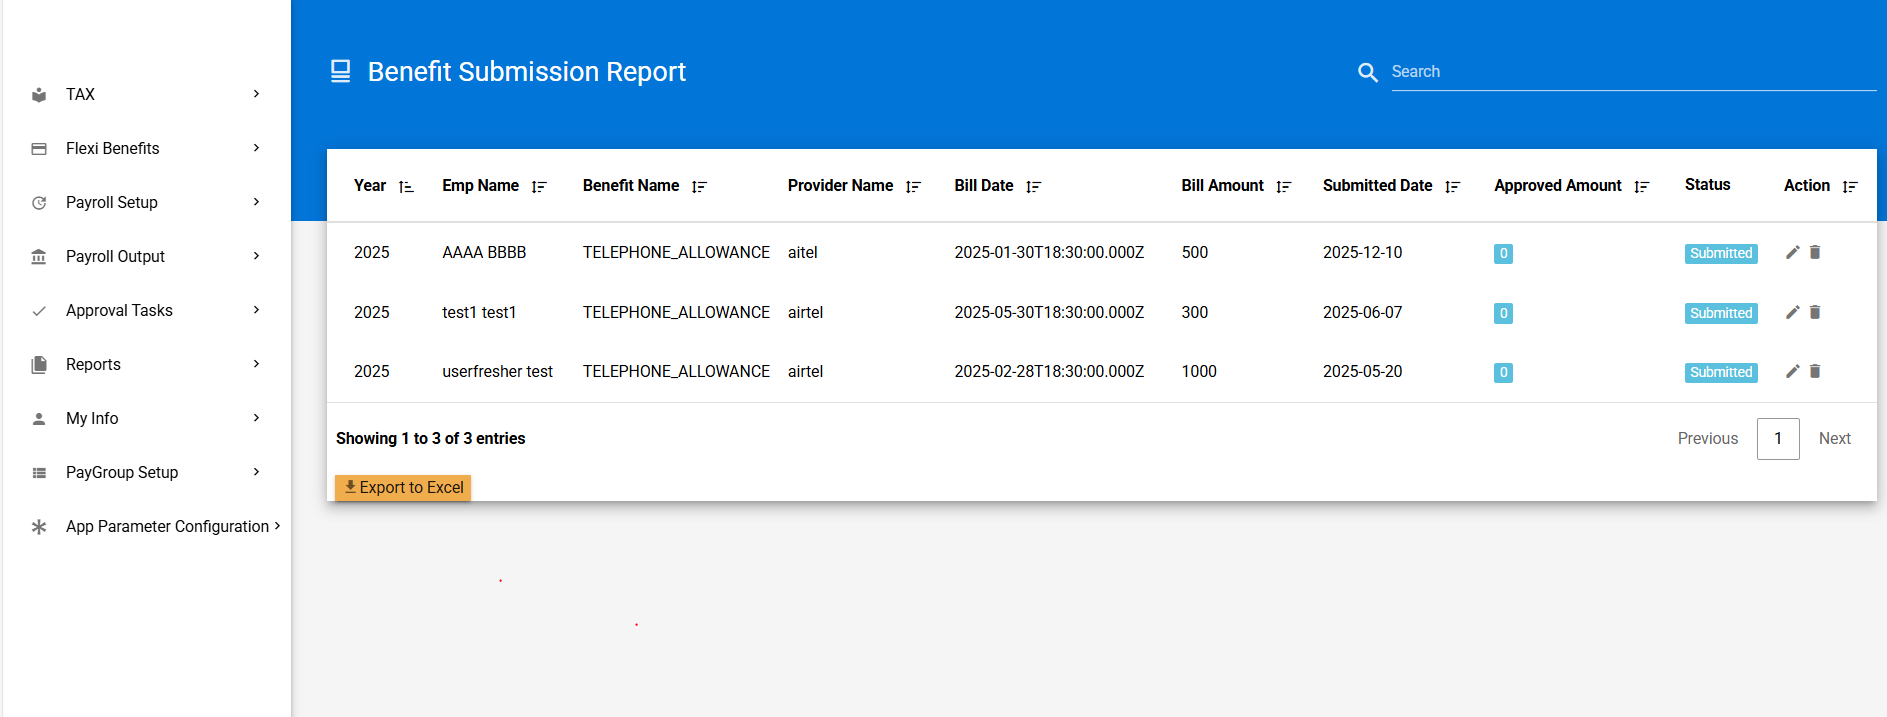Viewport: 1887px width, 717px height.
Task: Select page 1 in pagination
Action: (1777, 439)
